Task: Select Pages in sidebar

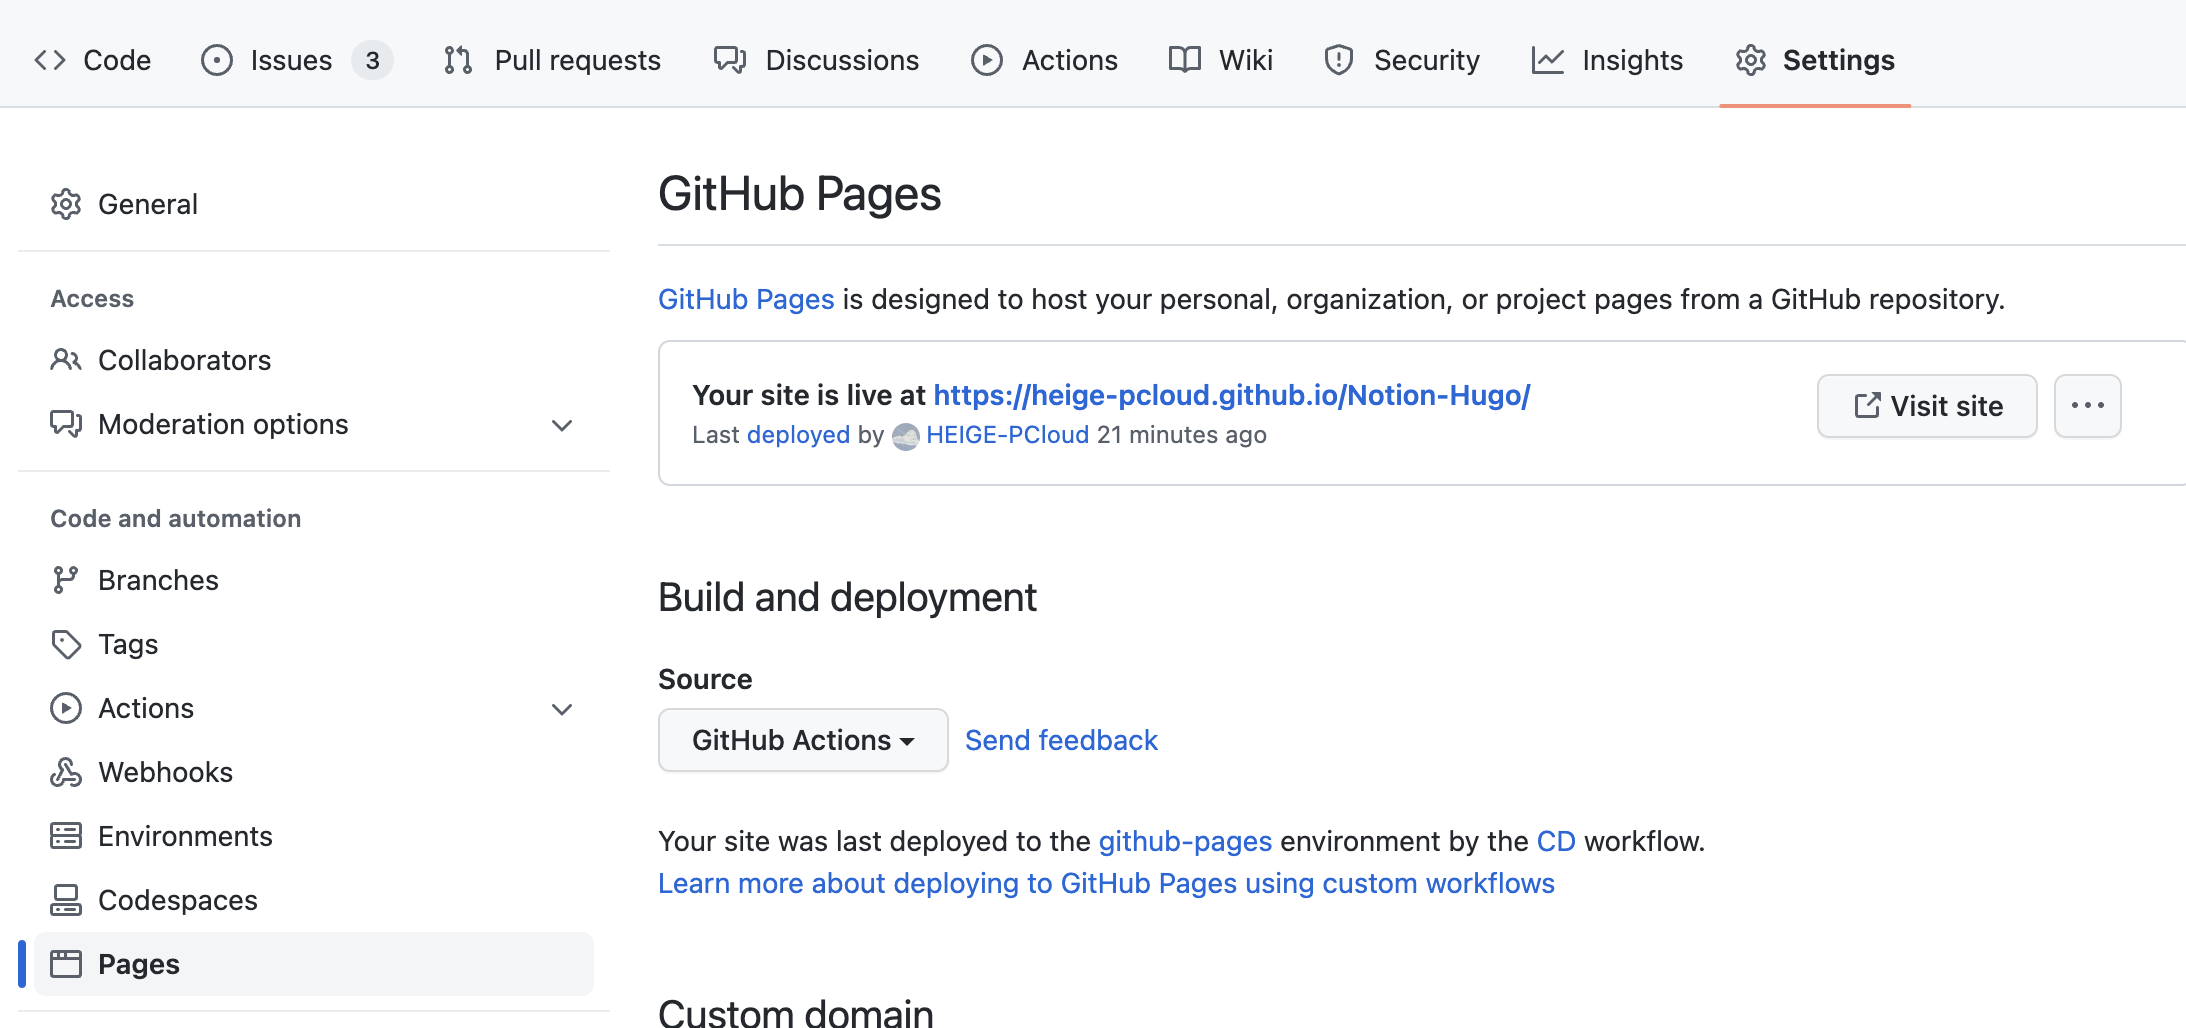Action: coord(314,964)
